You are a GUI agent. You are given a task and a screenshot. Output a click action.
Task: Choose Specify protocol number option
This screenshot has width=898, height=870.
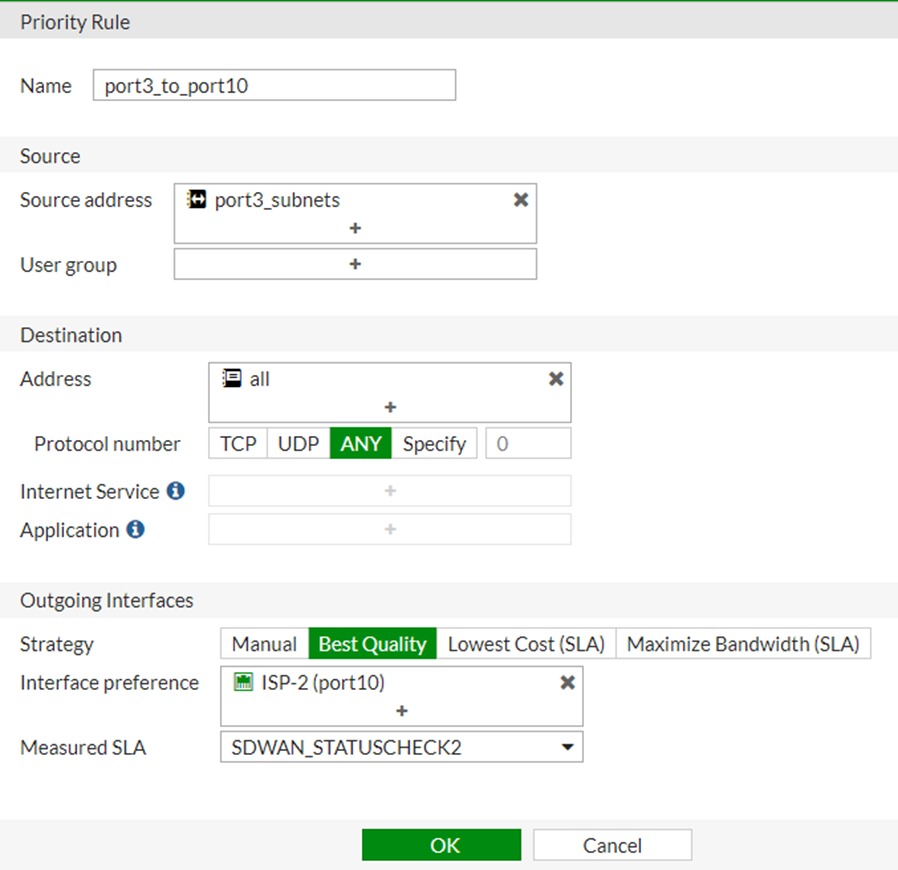click(434, 444)
